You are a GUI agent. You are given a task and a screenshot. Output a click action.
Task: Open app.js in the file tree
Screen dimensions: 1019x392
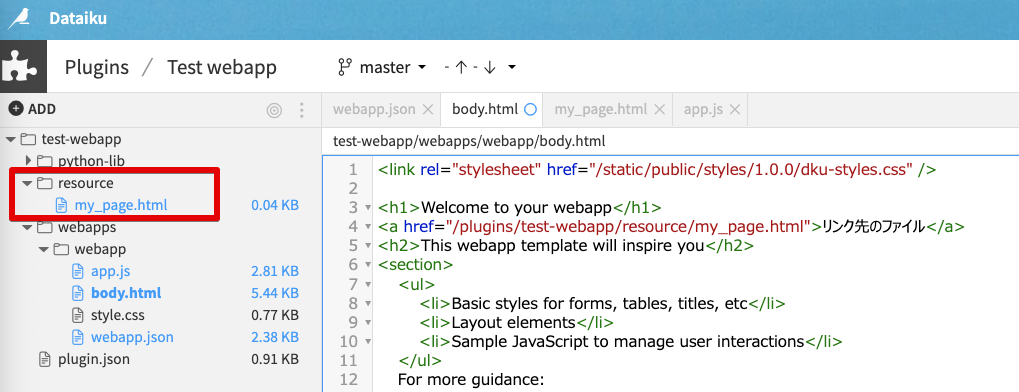click(x=110, y=271)
